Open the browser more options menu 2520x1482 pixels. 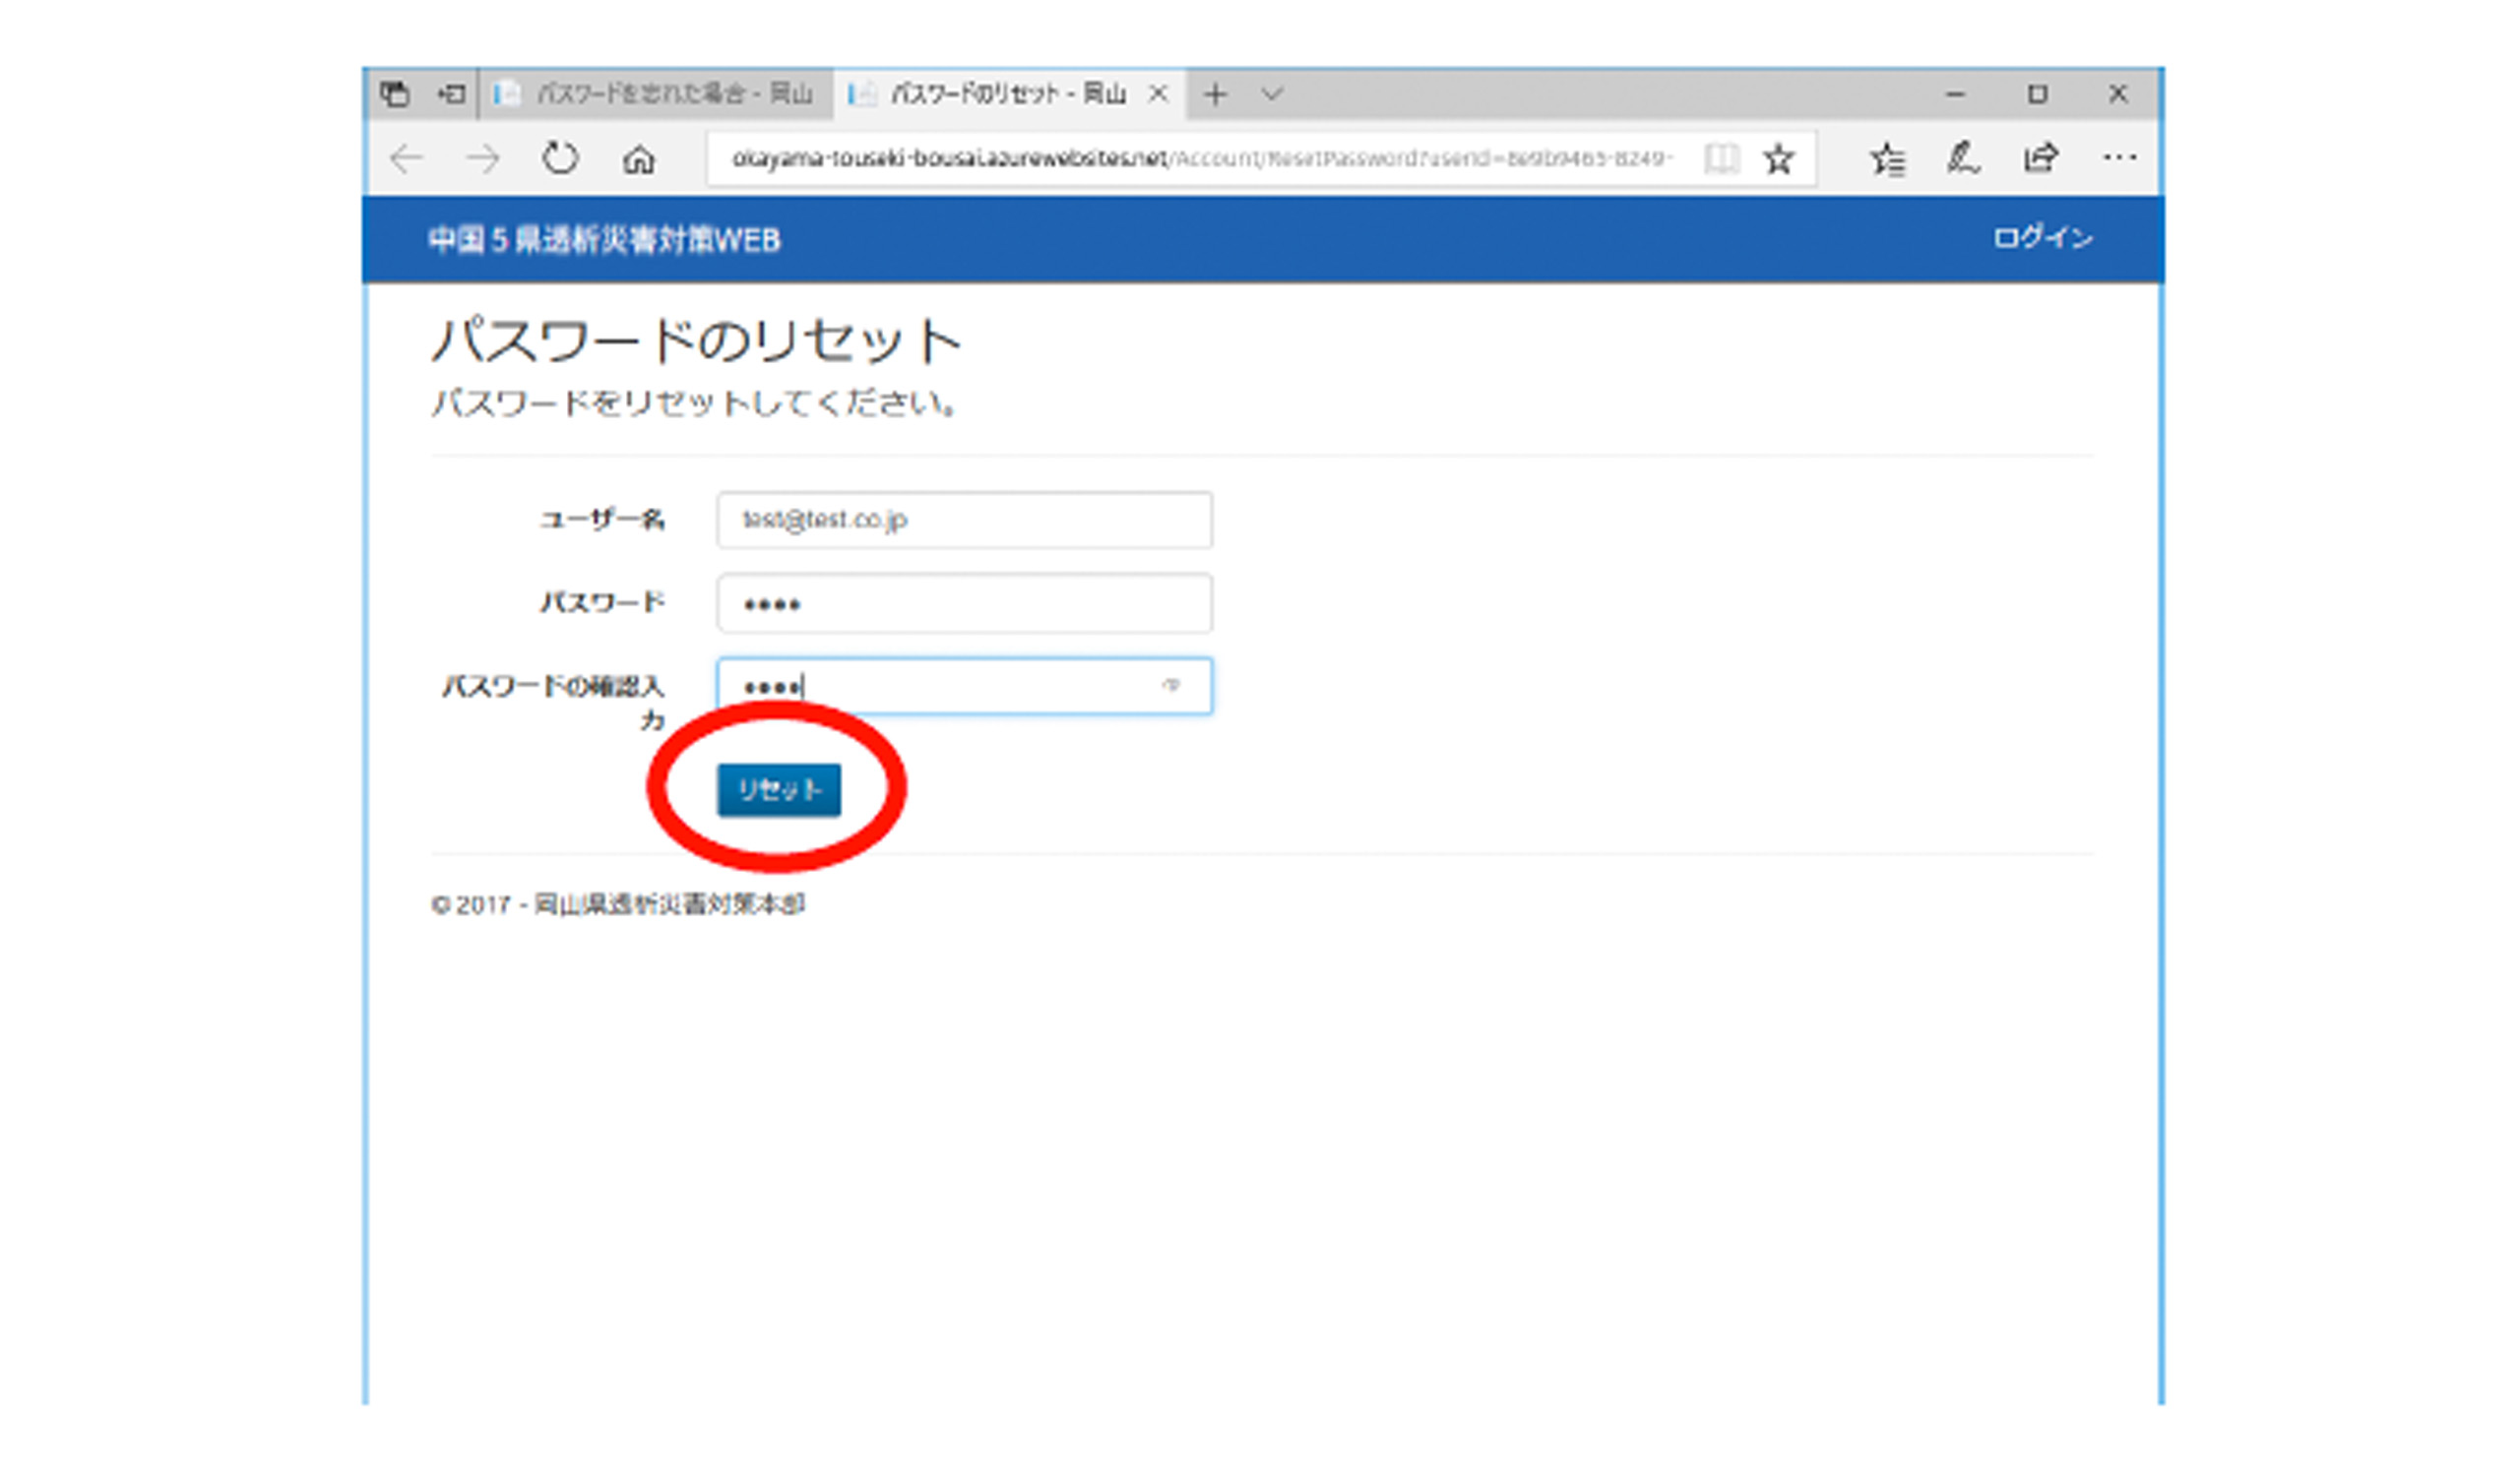click(x=2119, y=157)
